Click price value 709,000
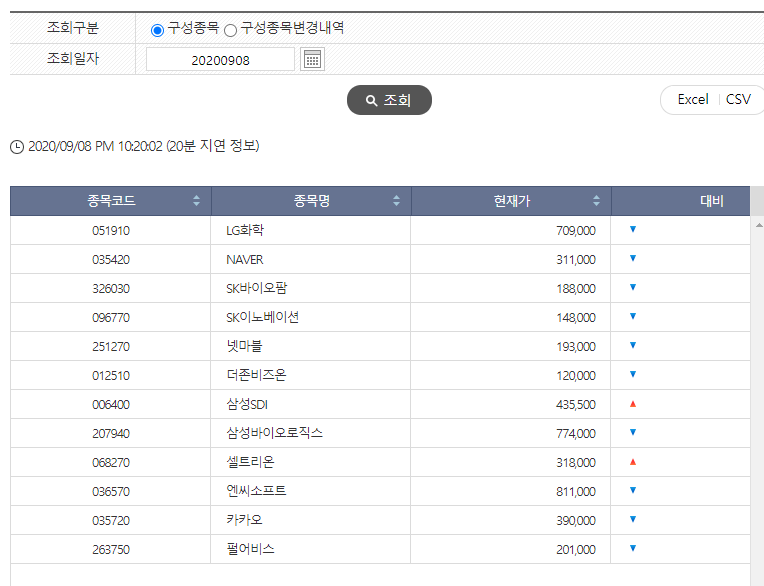Viewport: 764px width, 586px height. tap(576, 230)
